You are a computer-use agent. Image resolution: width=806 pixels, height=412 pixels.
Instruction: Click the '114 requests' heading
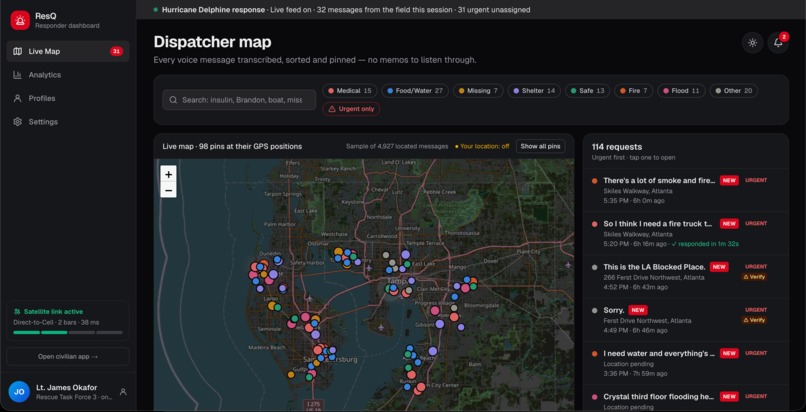tap(616, 147)
